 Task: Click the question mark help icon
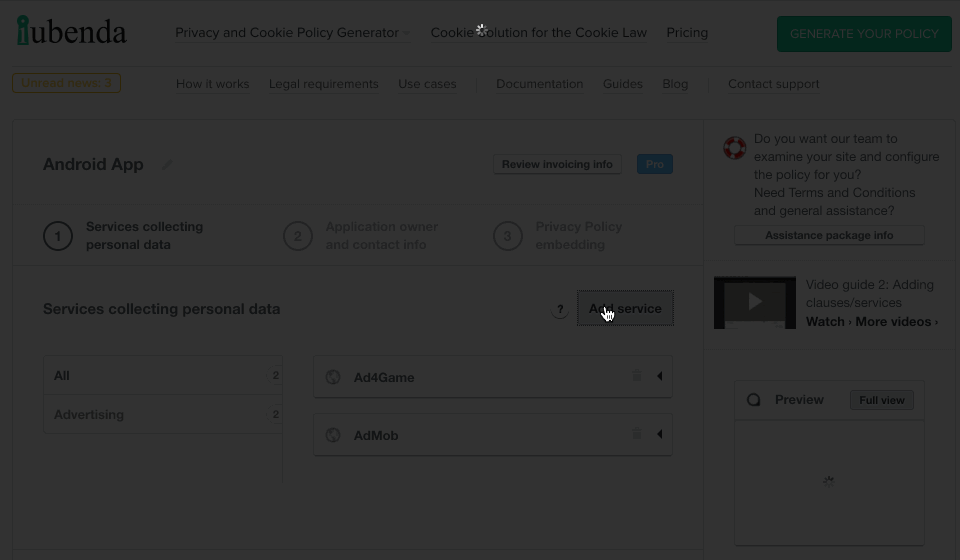point(560,310)
